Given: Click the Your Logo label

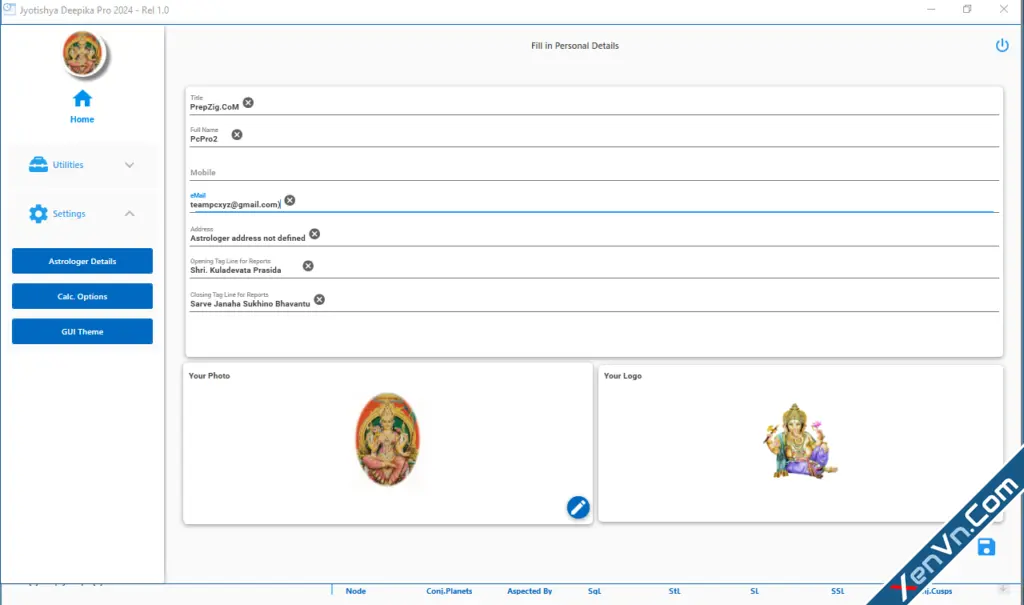Looking at the screenshot, I should [622, 376].
